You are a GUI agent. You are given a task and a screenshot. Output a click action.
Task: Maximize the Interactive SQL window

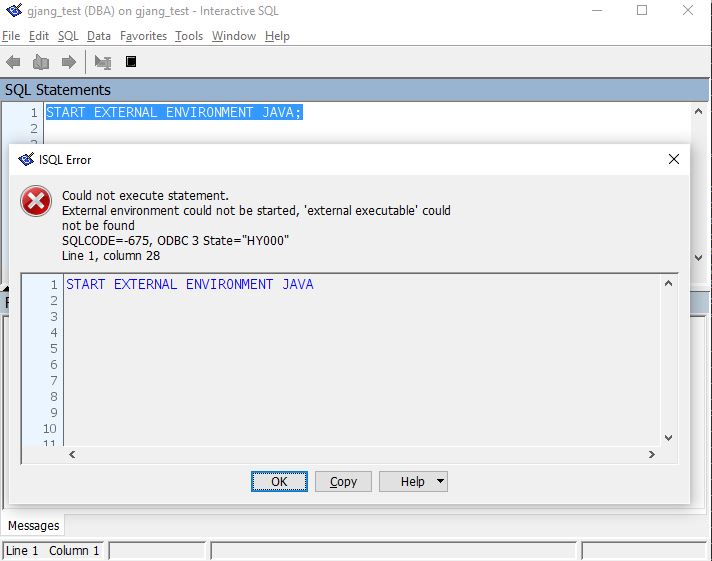coord(642,10)
